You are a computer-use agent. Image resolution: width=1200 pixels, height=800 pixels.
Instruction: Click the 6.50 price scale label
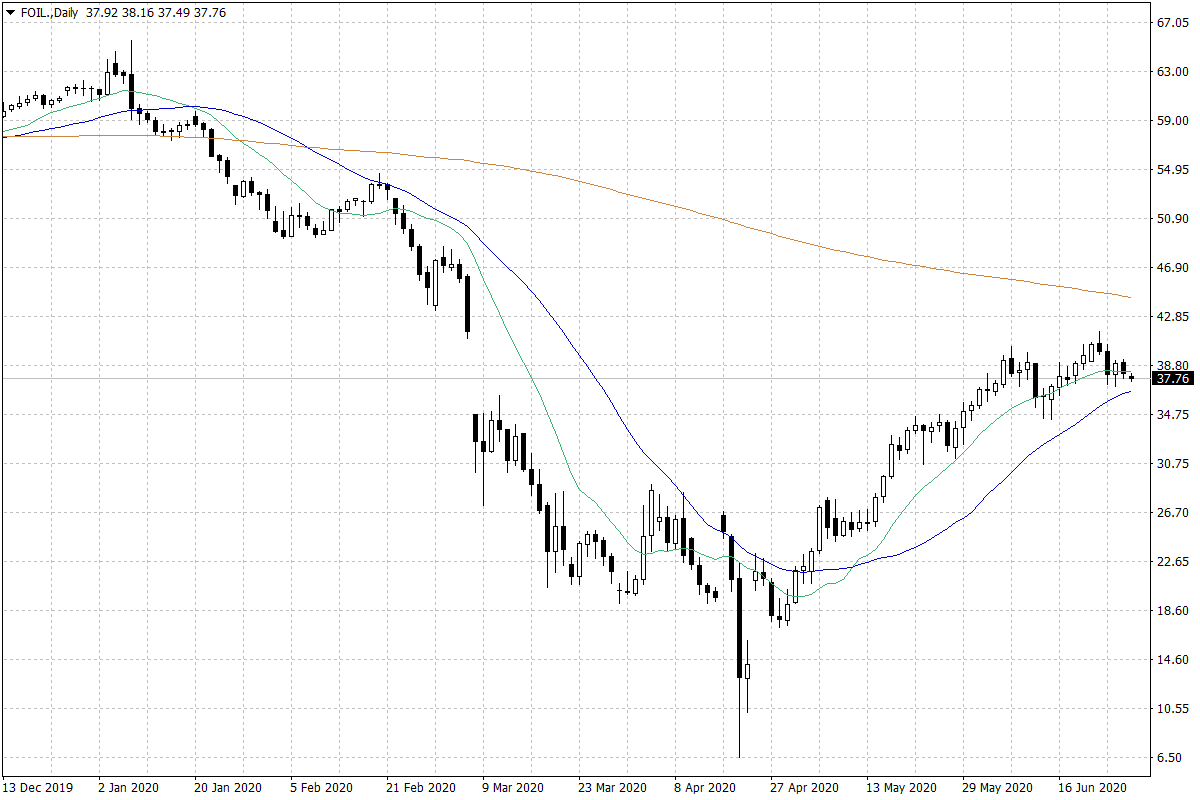pyautogui.click(x=1171, y=758)
